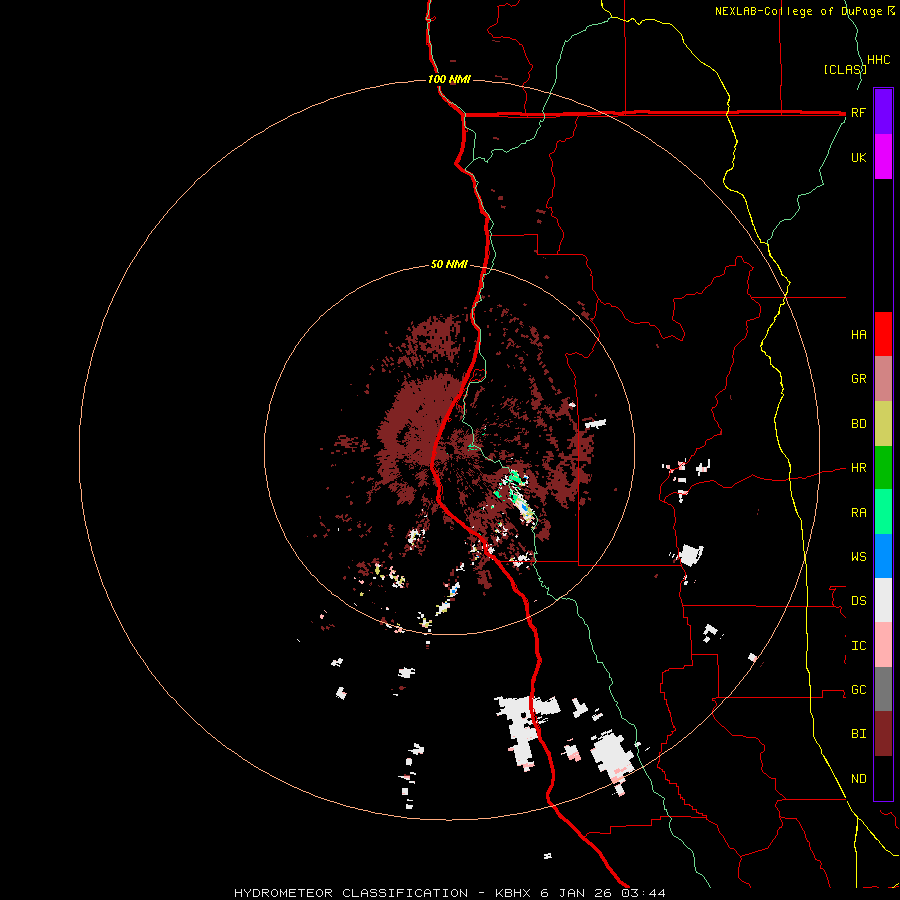The height and width of the screenshot is (900, 900).
Task: Click the 100 NMI range ring label
Action: click(x=449, y=79)
